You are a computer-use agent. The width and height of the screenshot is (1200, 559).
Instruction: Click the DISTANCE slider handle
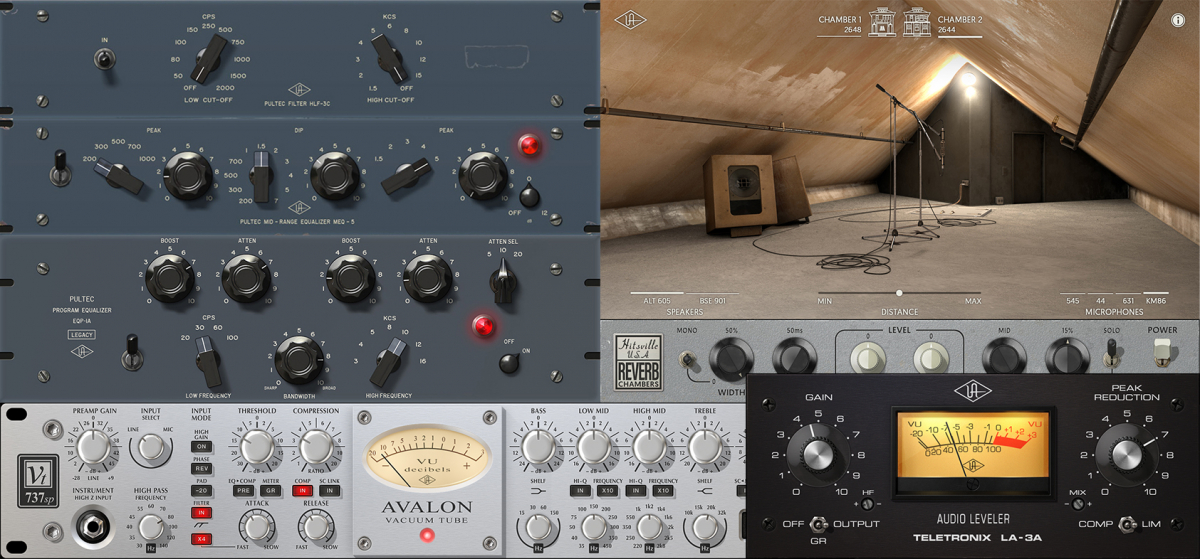(899, 293)
